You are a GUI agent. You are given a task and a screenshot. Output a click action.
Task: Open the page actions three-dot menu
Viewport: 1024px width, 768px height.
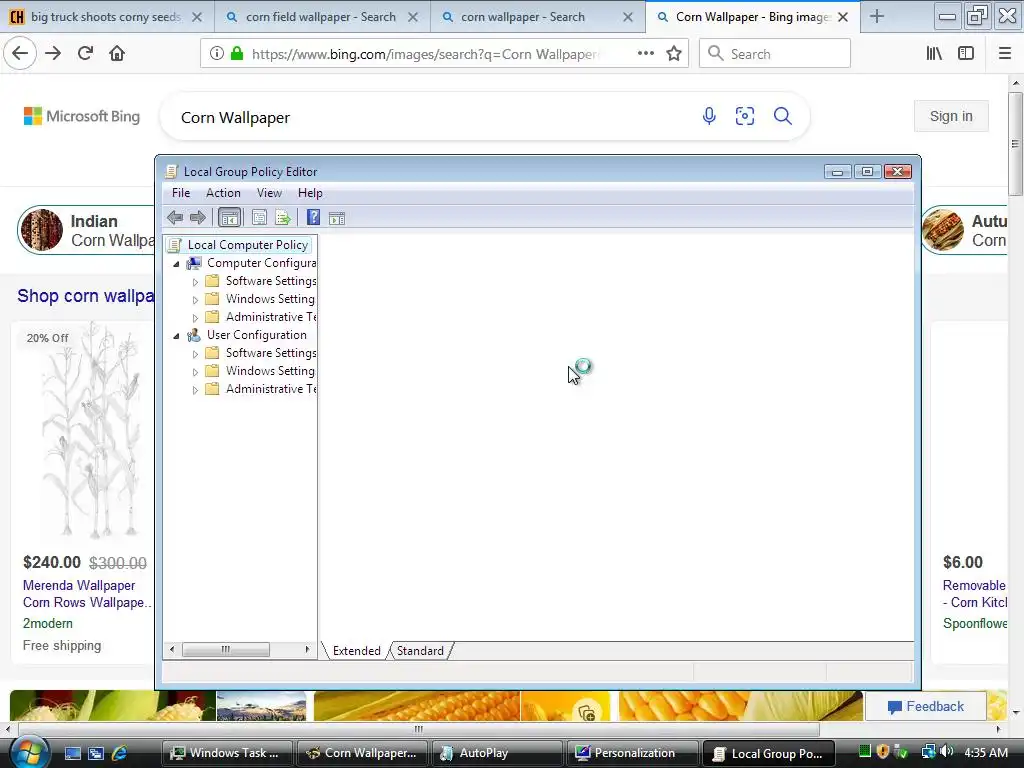[x=646, y=54]
